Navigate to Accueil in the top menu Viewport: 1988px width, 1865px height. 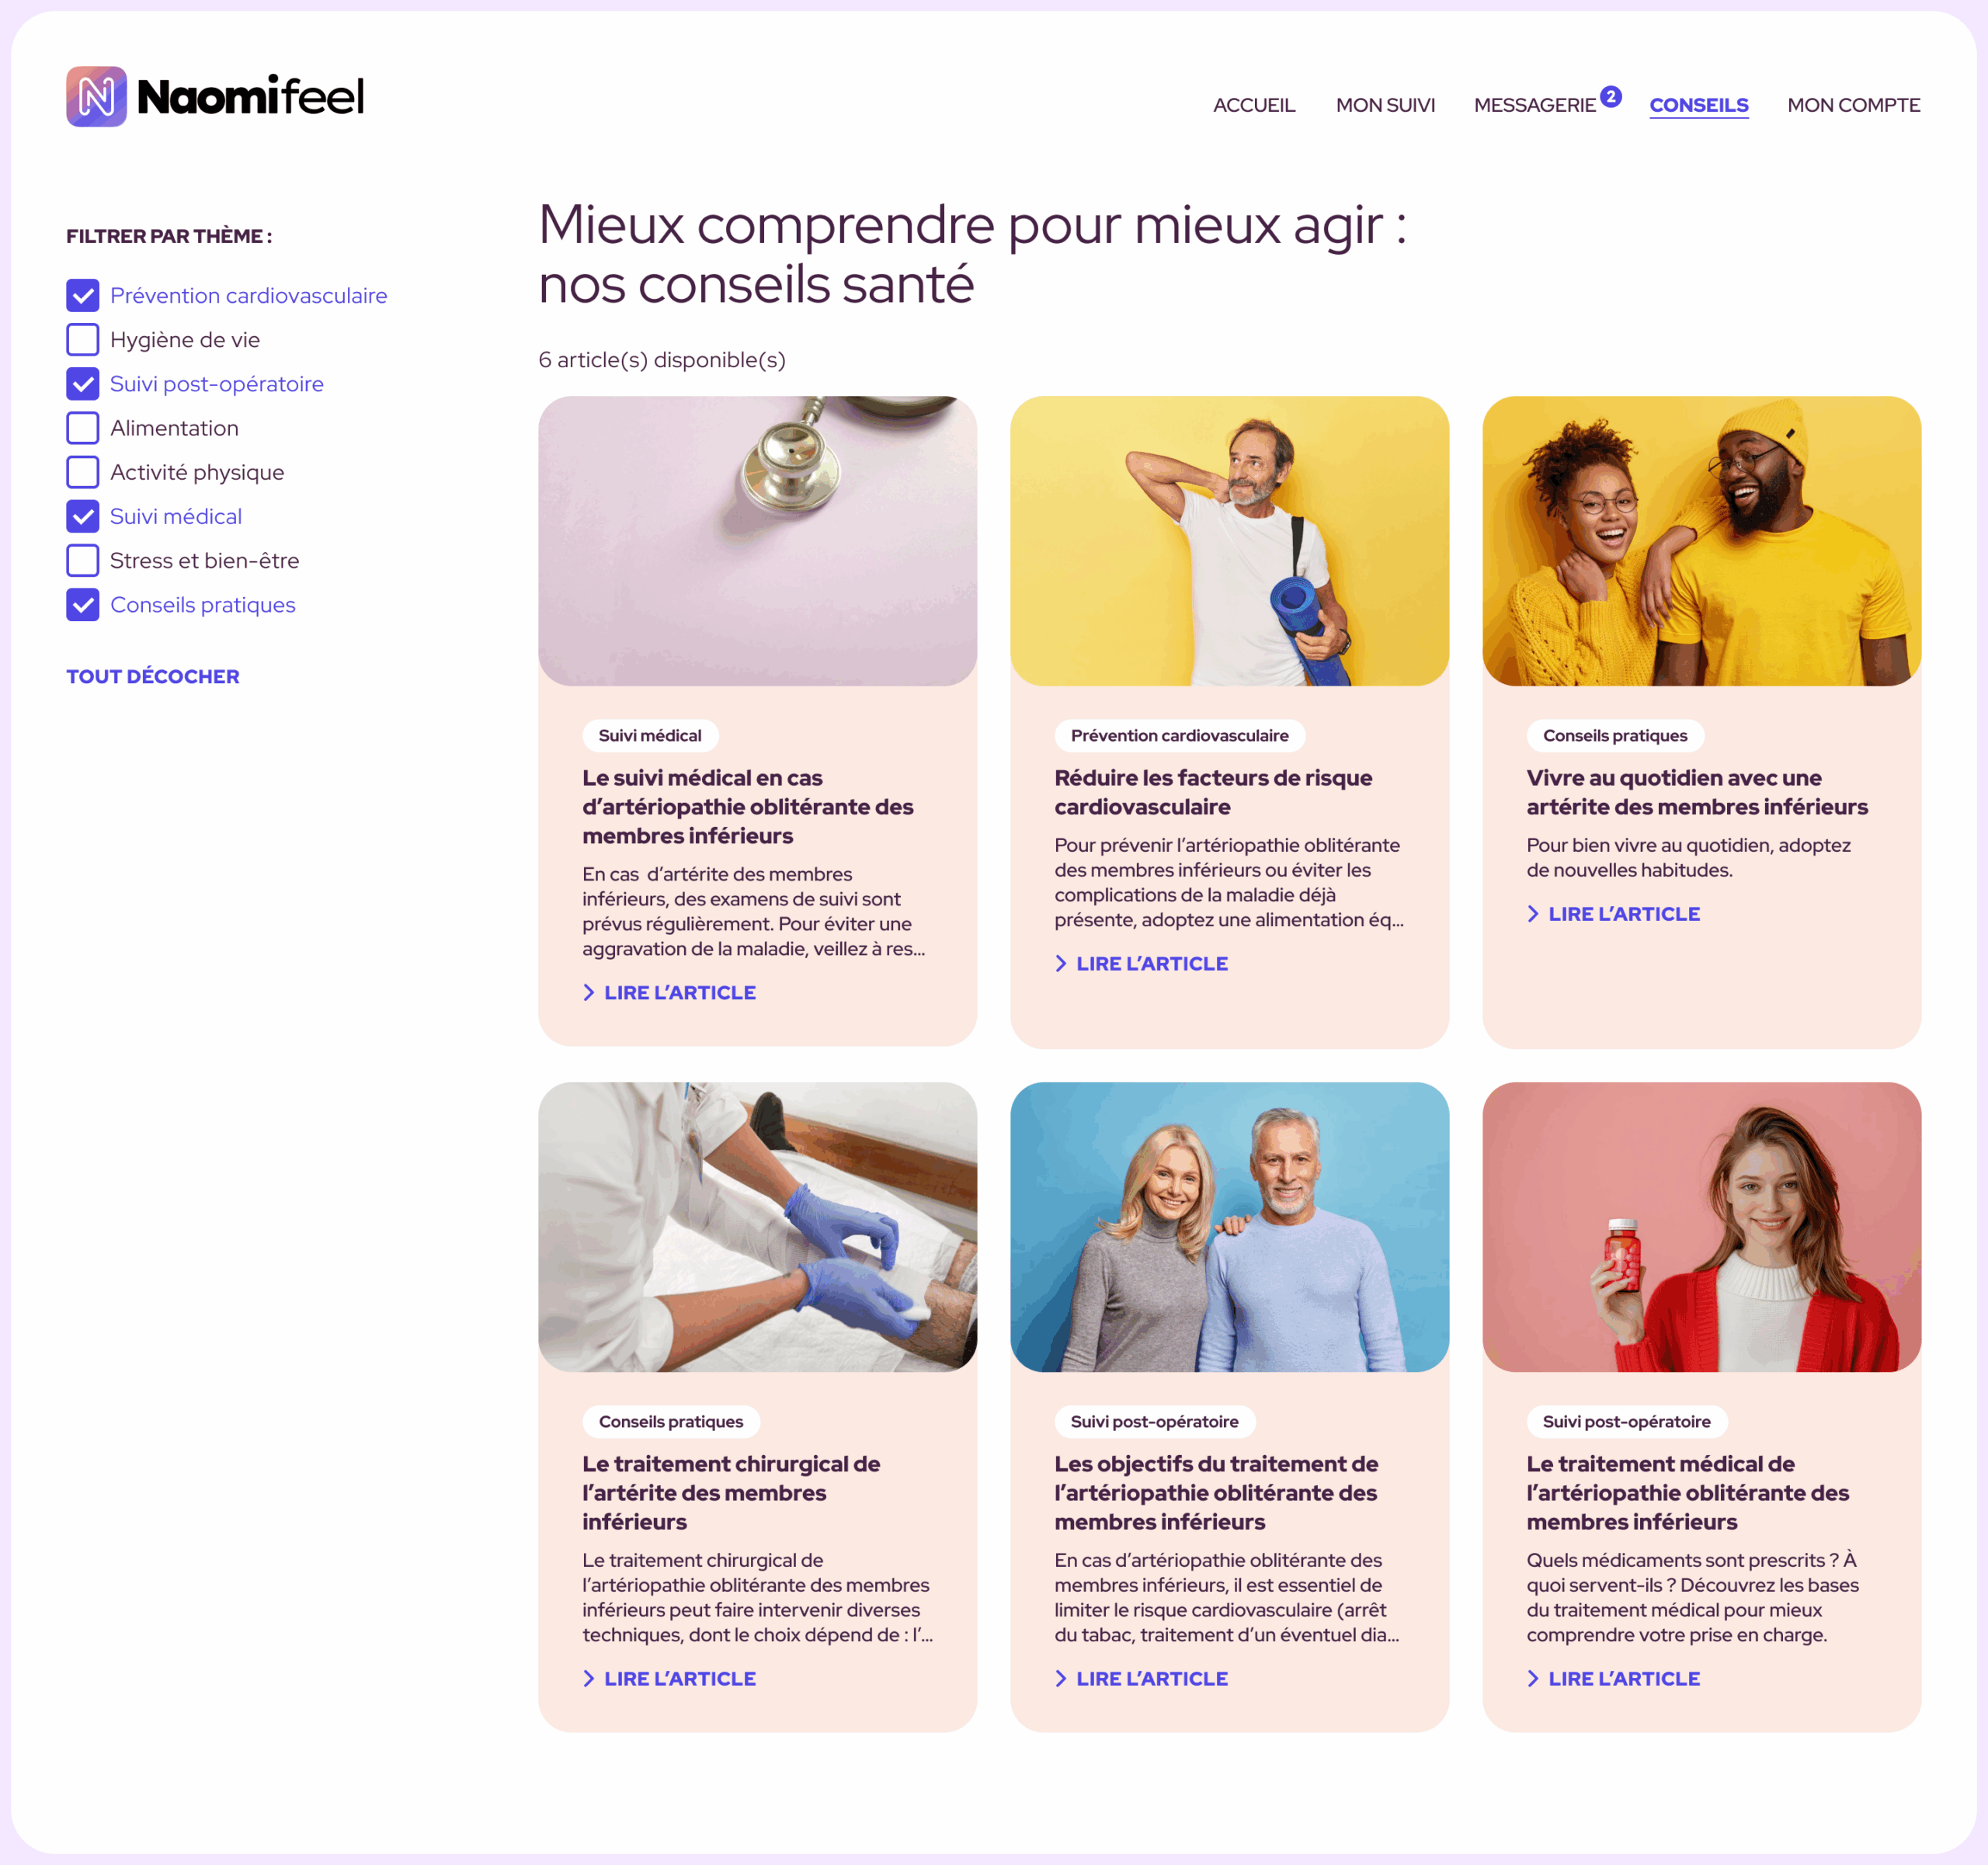click(1254, 105)
